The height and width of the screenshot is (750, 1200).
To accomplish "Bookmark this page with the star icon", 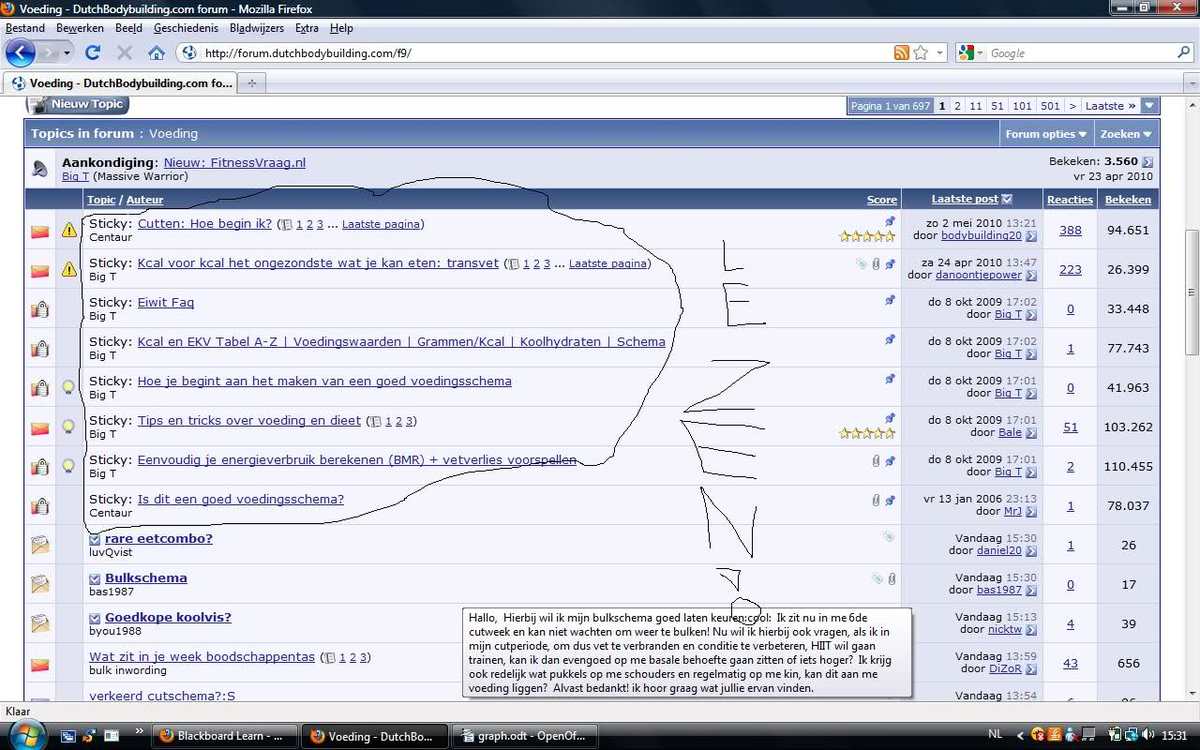I will coord(921,53).
